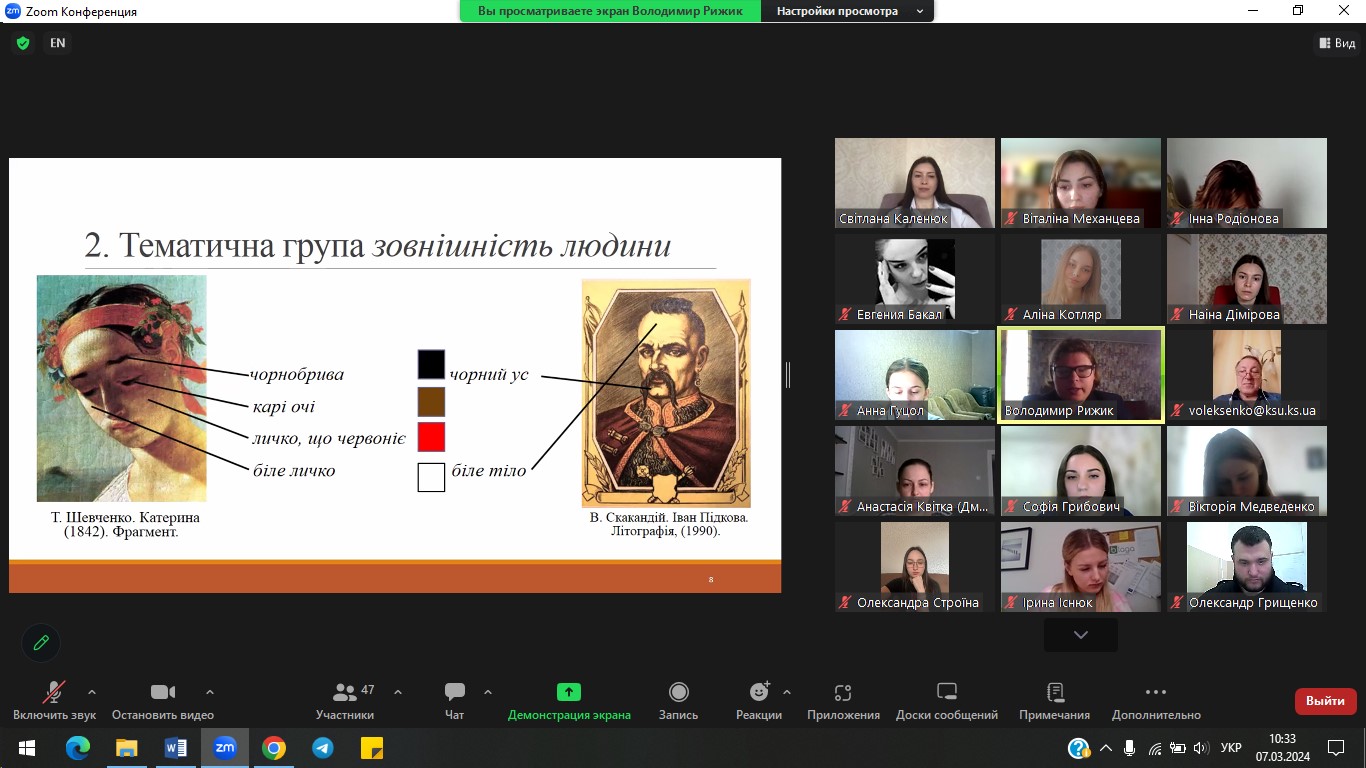Click the Демонстрация экрана share button

coord(569,701)
